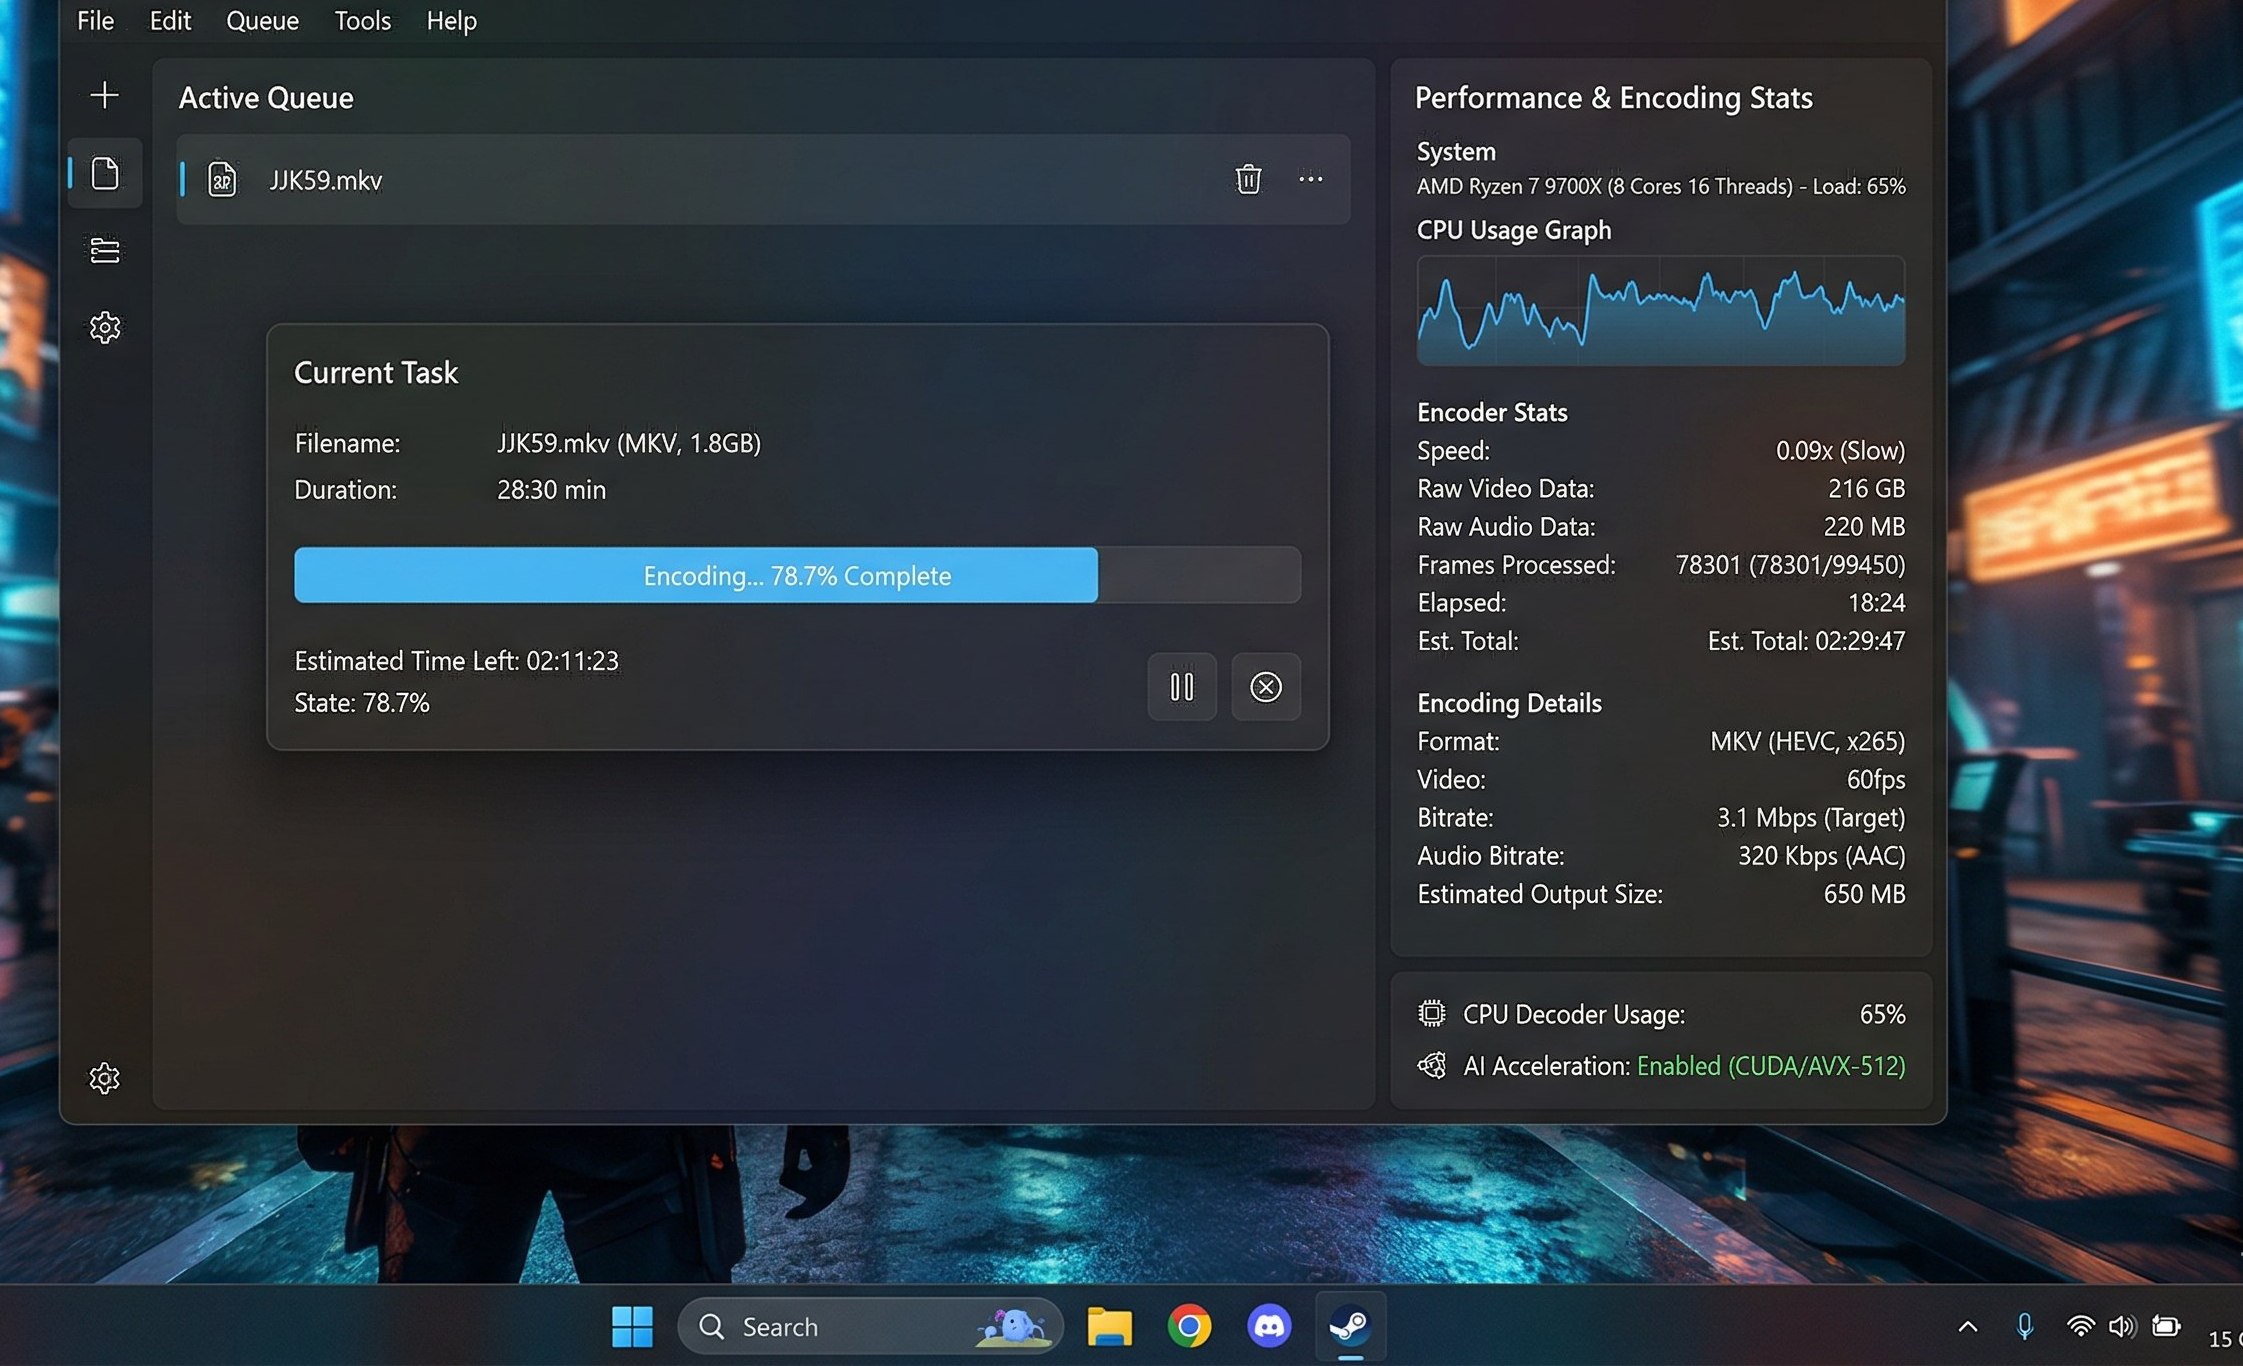Open the Queue menu
Screen dimensions: 2243x1366
pyautogui.click(x=262, y=21)
